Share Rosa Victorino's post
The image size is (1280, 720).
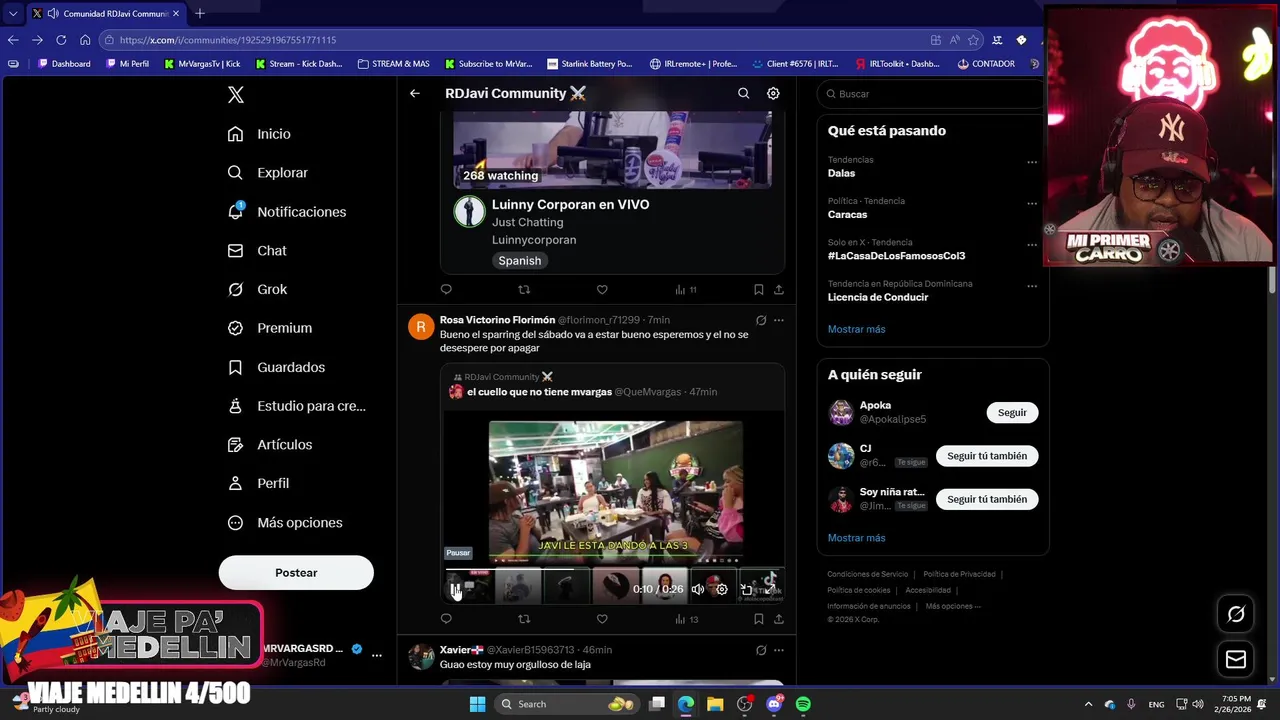pos(779,619)
